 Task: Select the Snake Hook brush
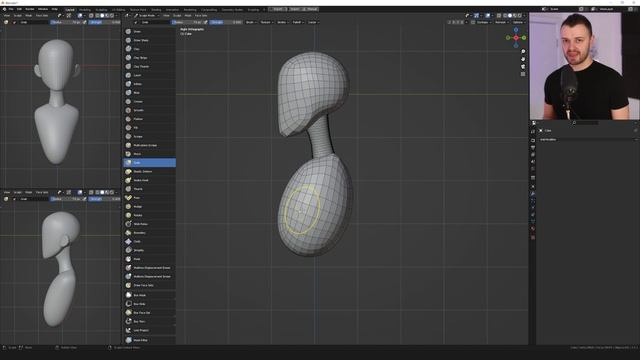point(149,180)
